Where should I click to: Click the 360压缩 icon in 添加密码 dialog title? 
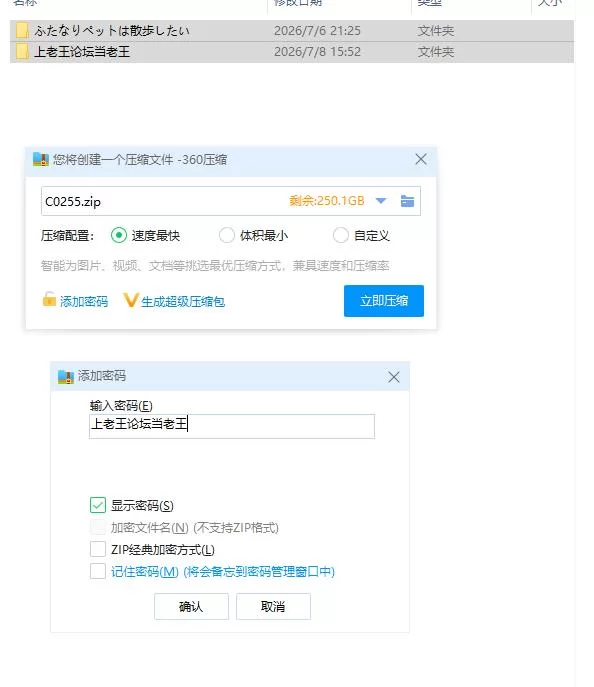(66, 376)
